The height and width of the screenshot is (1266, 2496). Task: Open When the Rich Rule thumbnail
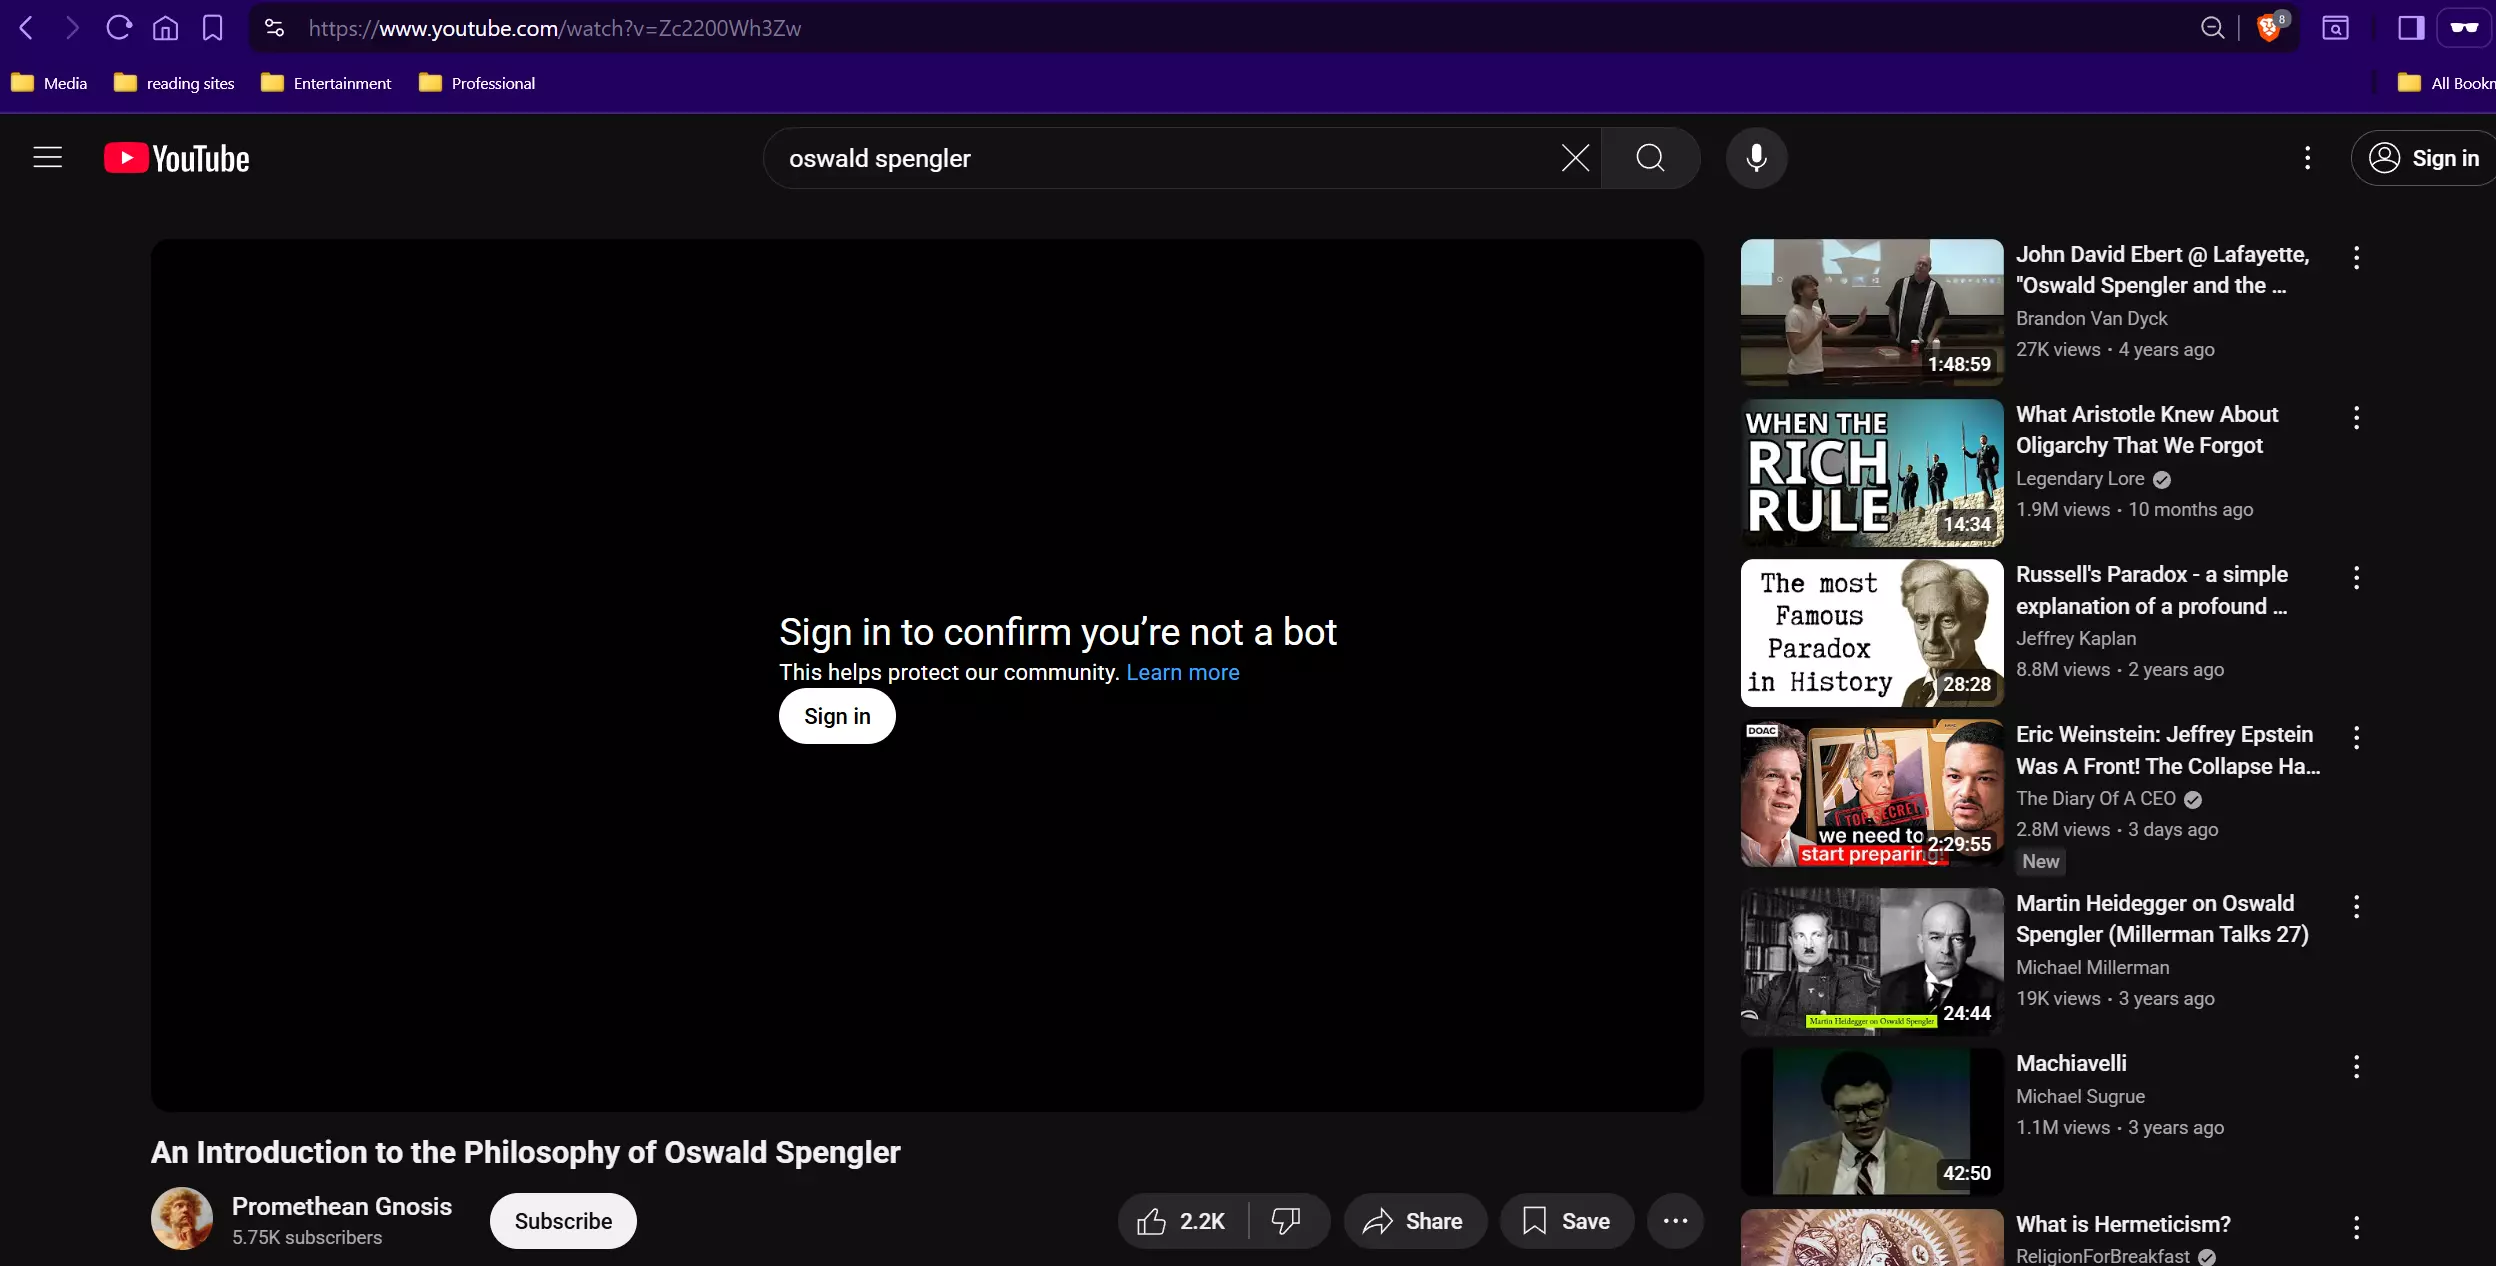pyautogui.click(x=1872, y=472)
